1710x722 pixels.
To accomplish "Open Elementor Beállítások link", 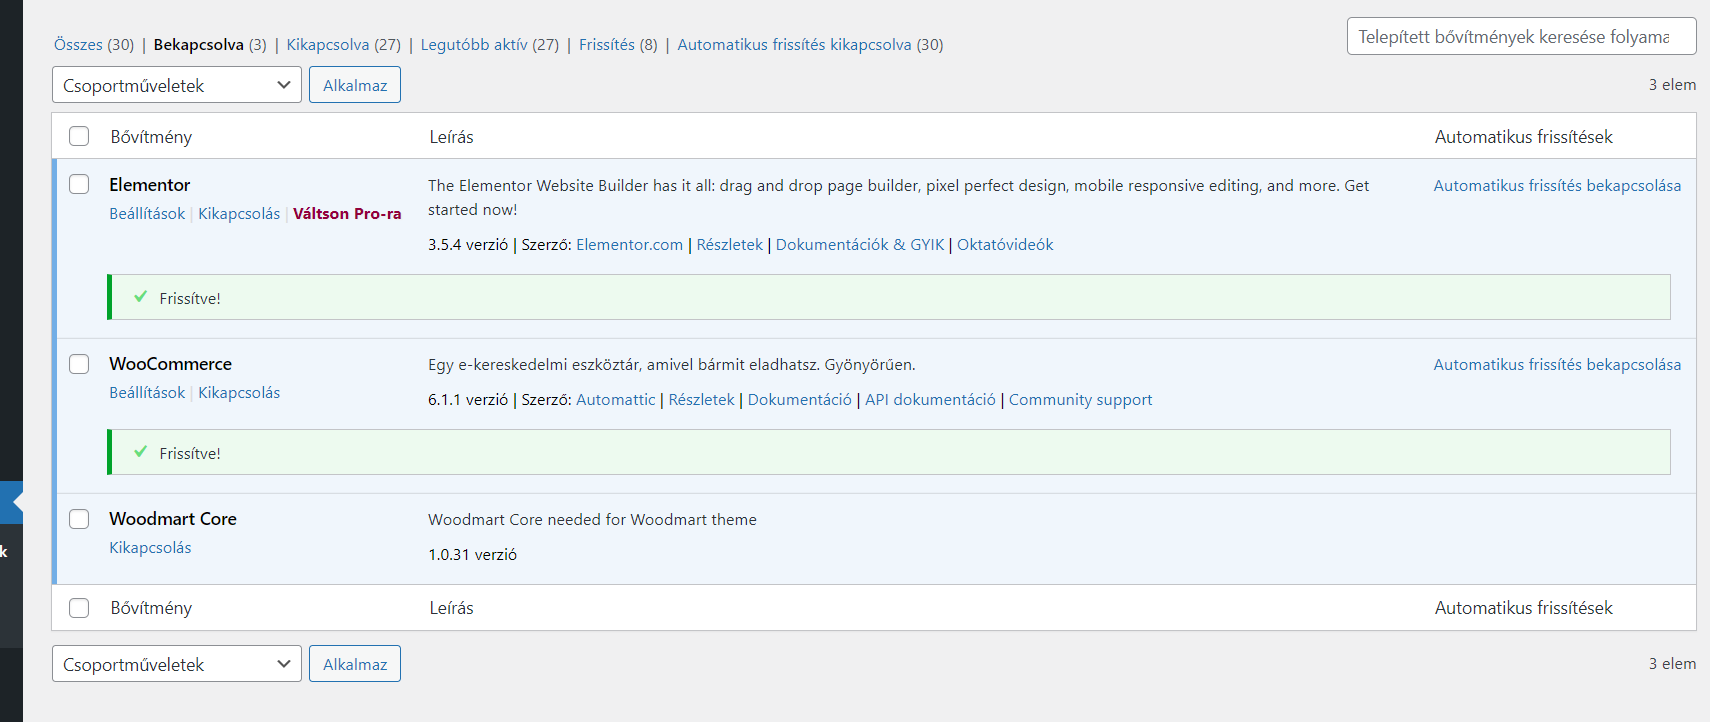I will [147, 213].
